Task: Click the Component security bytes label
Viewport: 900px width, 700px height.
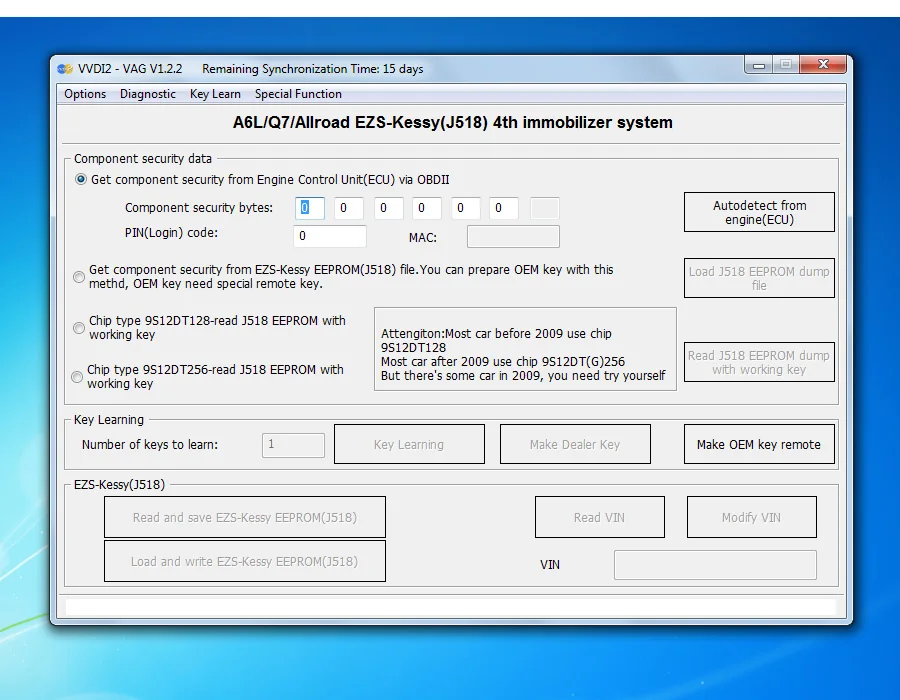Action: (x=199, y=208)
